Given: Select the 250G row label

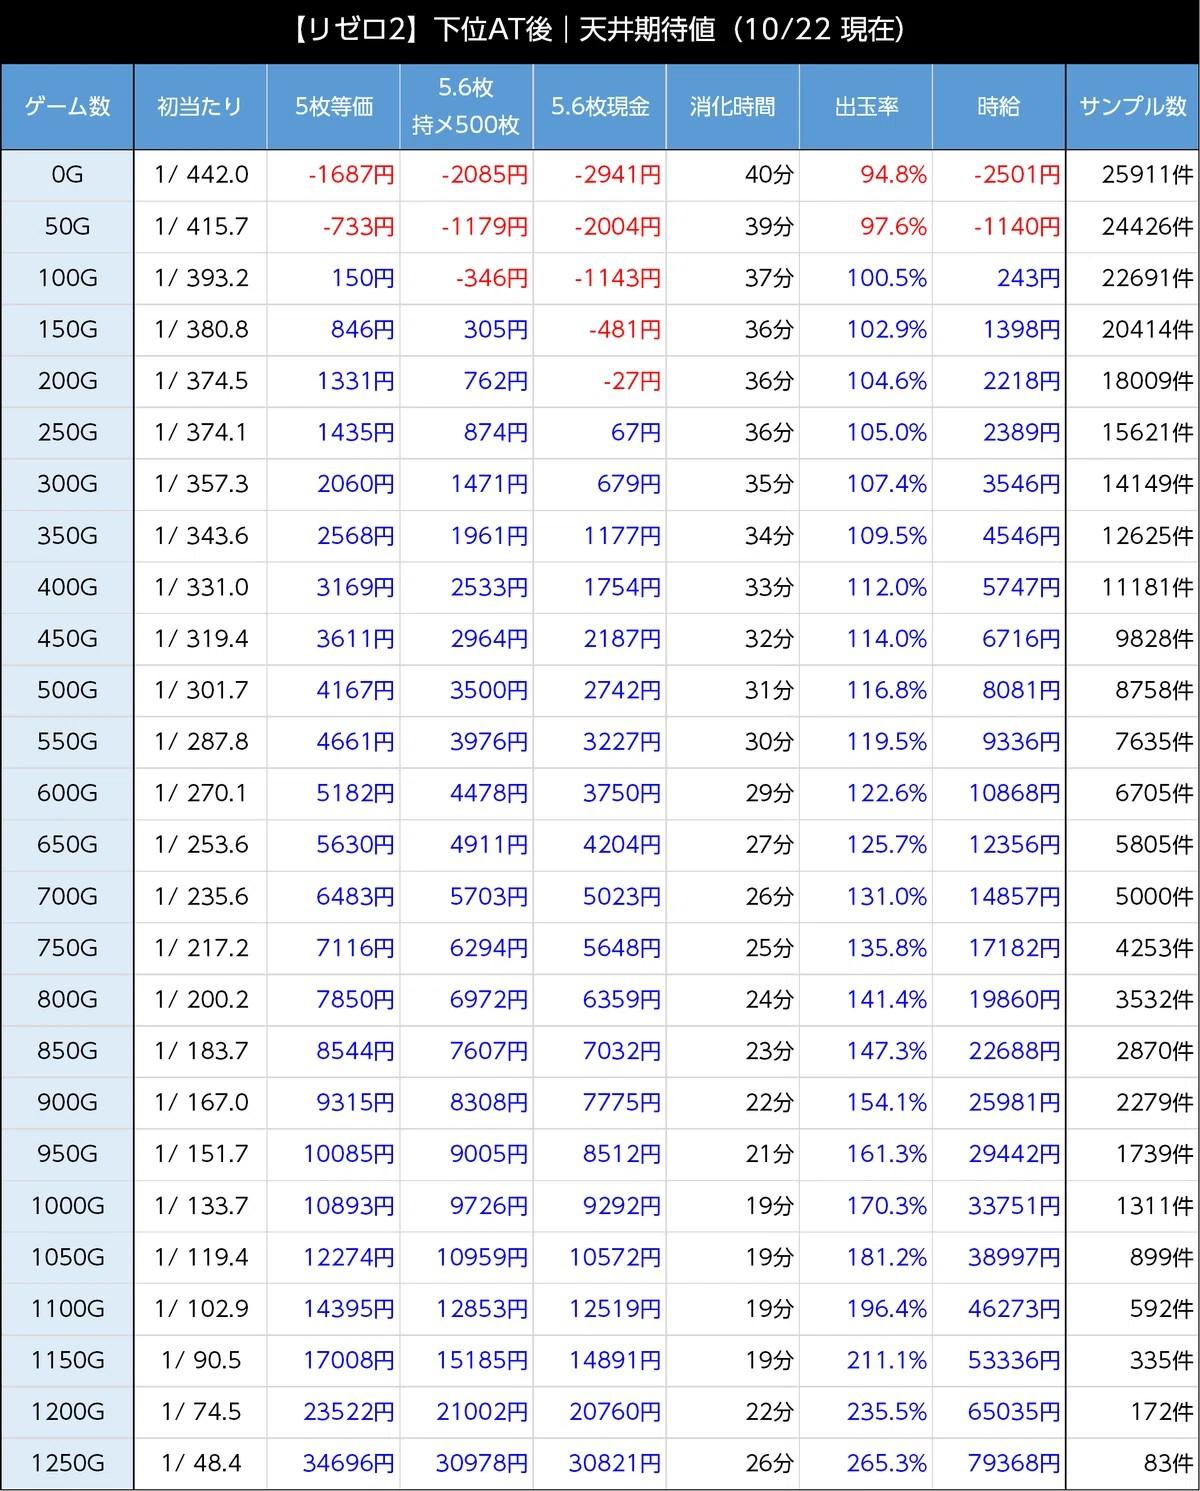Looking at the screenshot, I should coord(67,433).
